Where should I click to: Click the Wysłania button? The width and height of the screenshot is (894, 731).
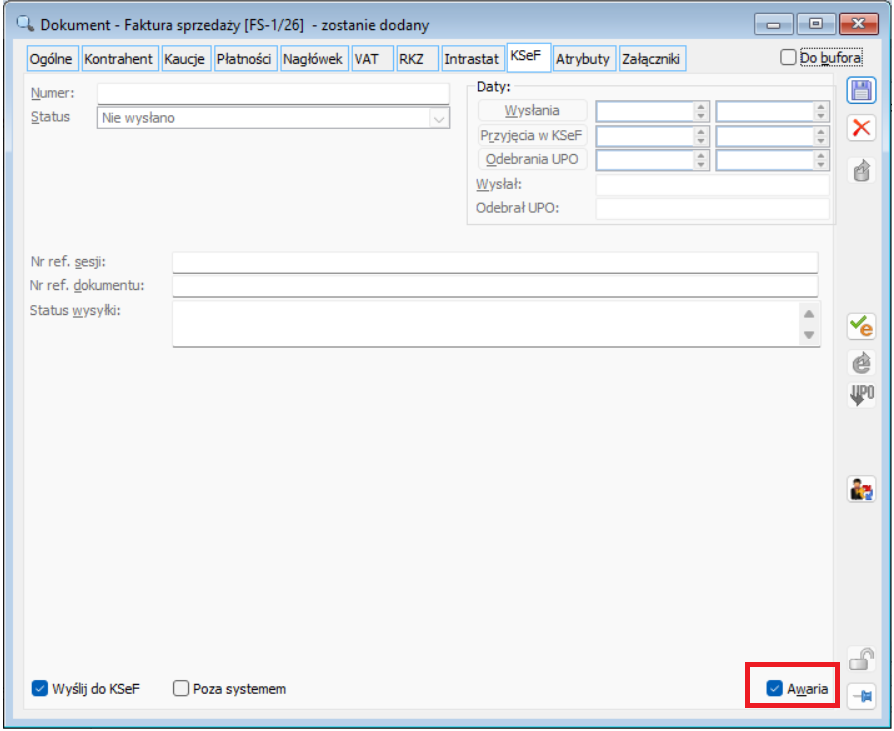coord(533,111)
